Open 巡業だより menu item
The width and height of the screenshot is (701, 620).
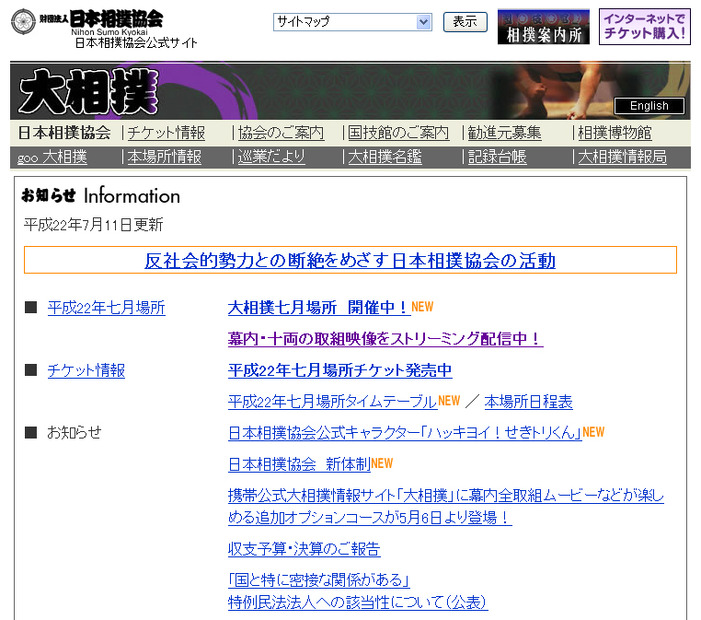point(271,157)
